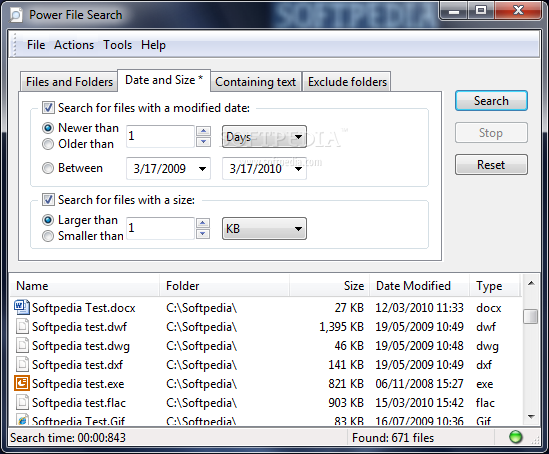Click the Reset button
Image resolution: width=549 pixels, height=454 pixels.
click(x=491, y=165)
